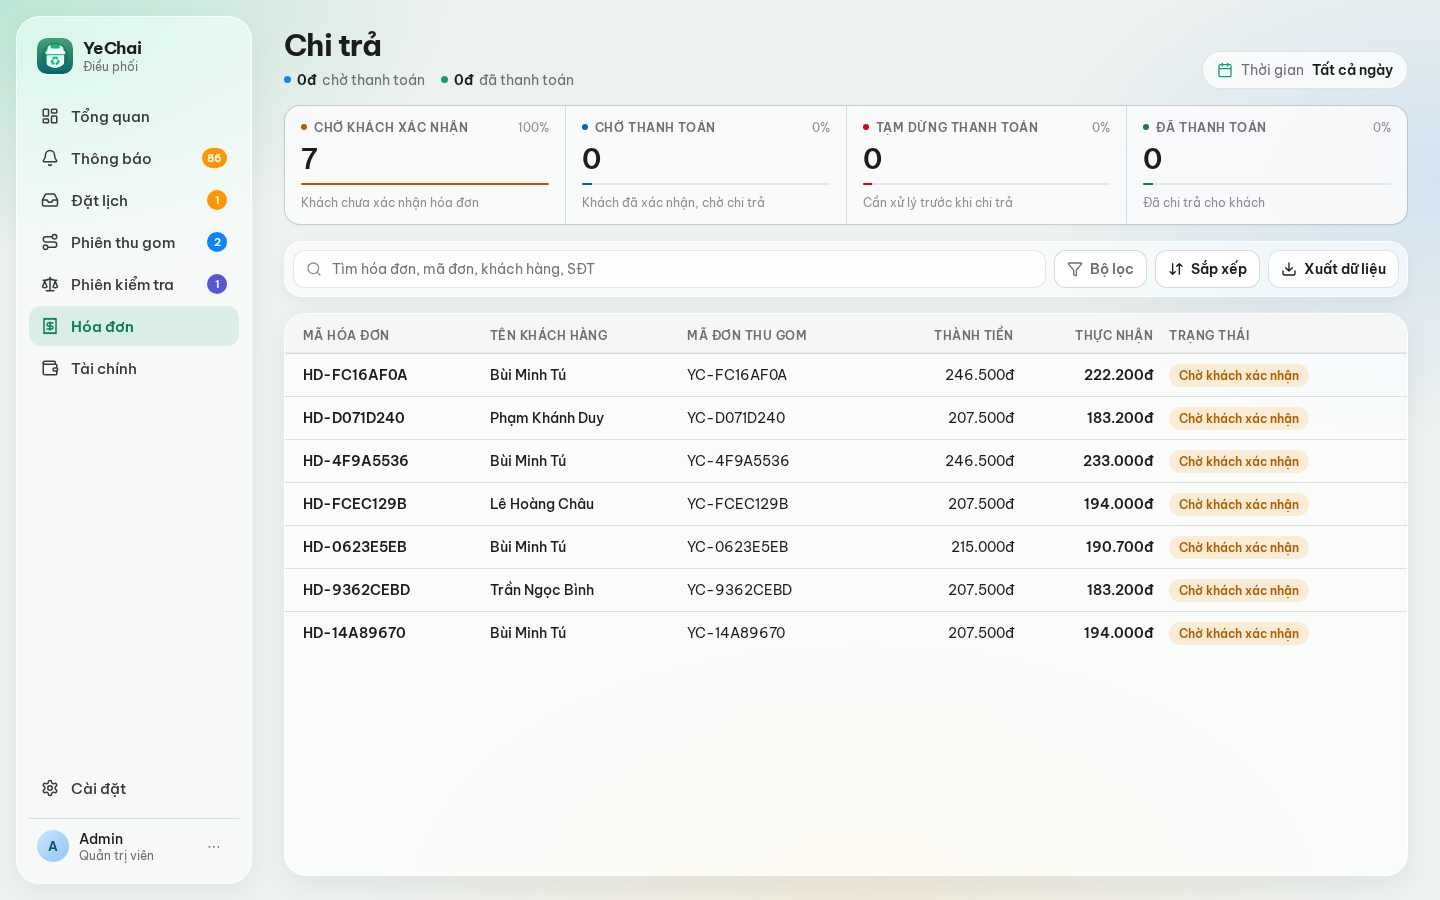Click the Thông báo bell icon

pyautogui.click(x=50, y=158)
